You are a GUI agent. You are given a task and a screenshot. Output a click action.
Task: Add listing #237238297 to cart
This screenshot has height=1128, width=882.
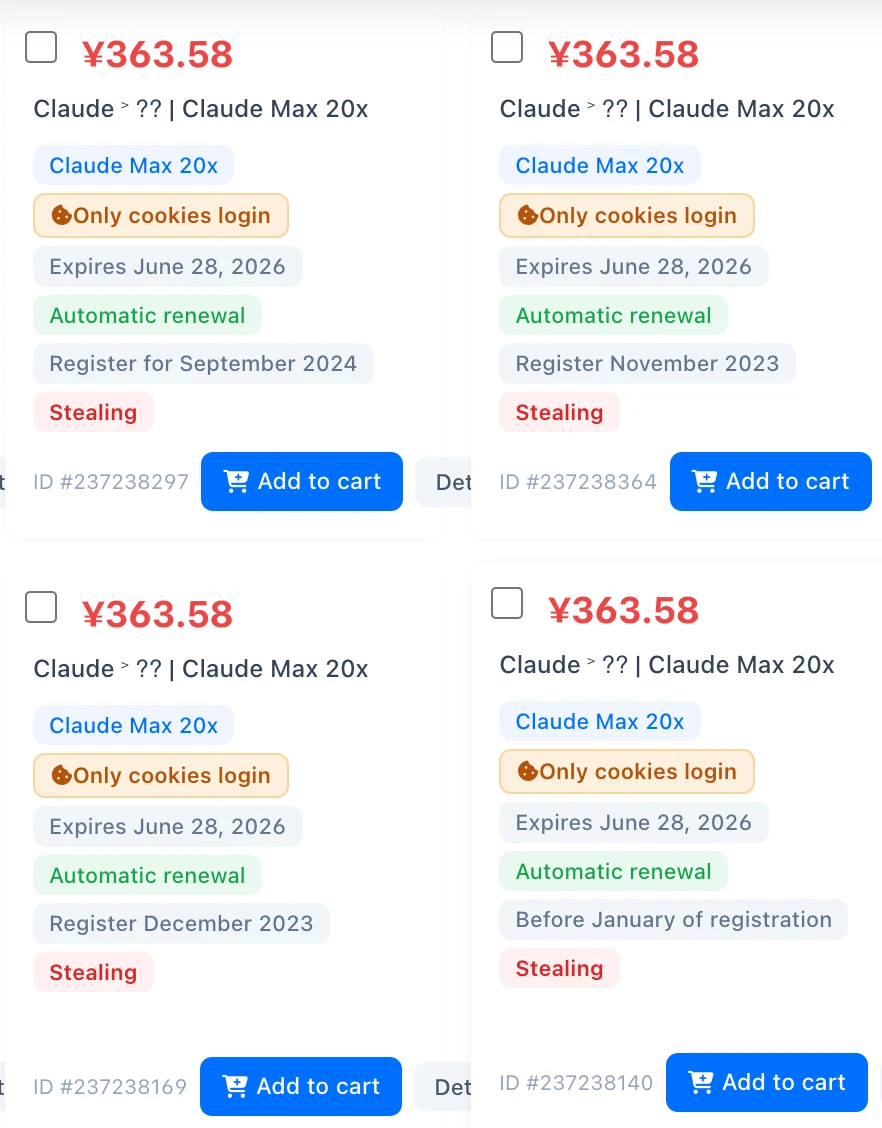click(302, 481)
